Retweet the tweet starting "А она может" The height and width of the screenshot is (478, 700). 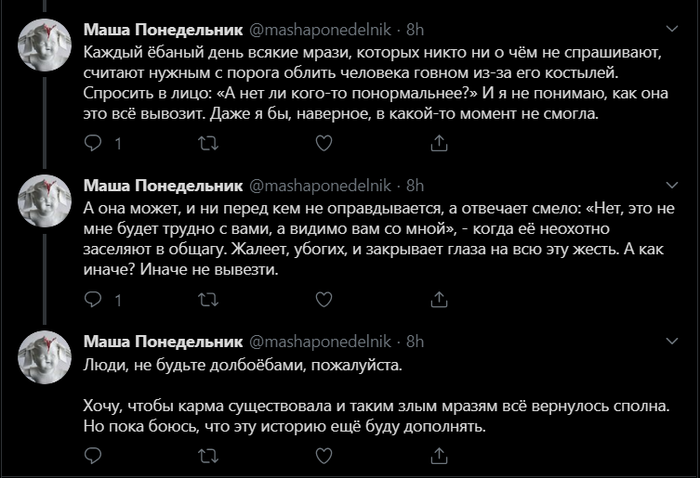tap(207, 299)
